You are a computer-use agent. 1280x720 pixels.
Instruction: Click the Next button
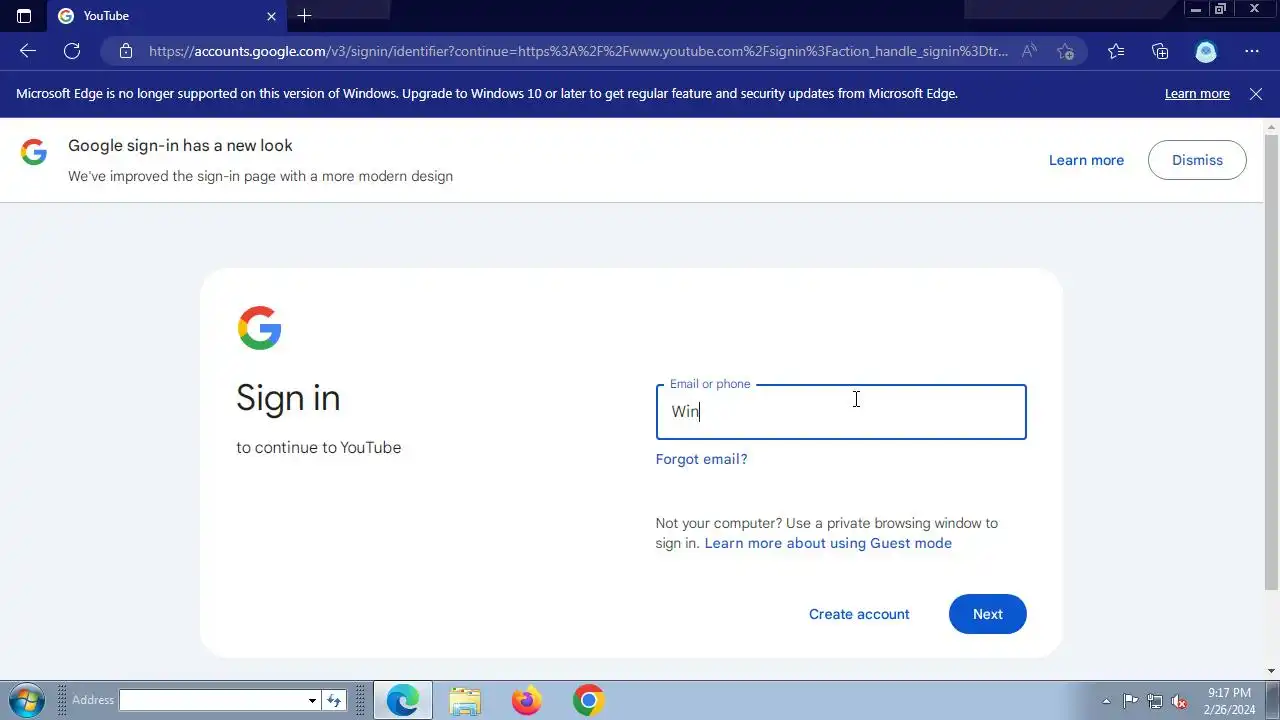(x=987, y=614)
